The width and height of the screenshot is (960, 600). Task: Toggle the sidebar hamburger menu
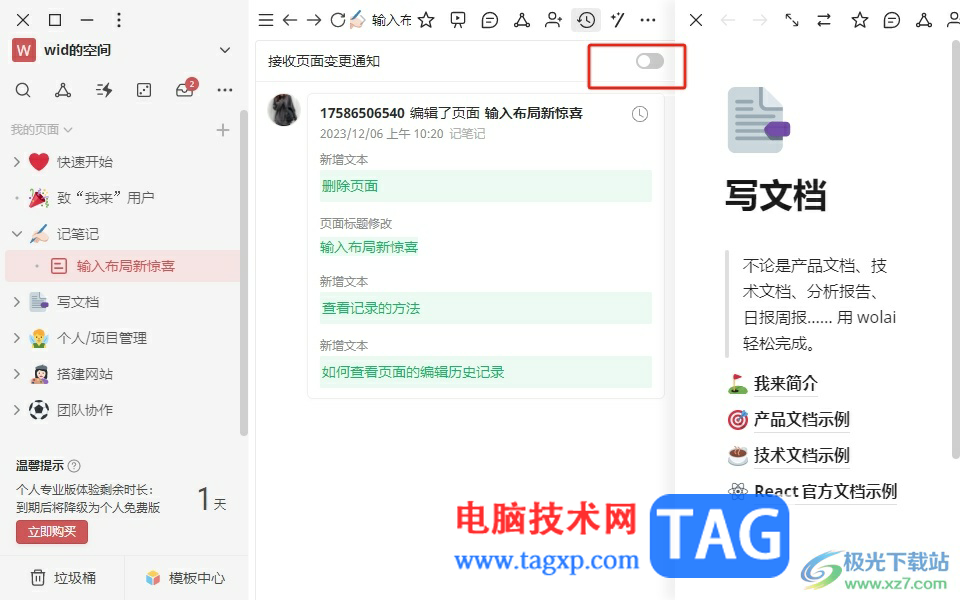(x=266, y=20)
